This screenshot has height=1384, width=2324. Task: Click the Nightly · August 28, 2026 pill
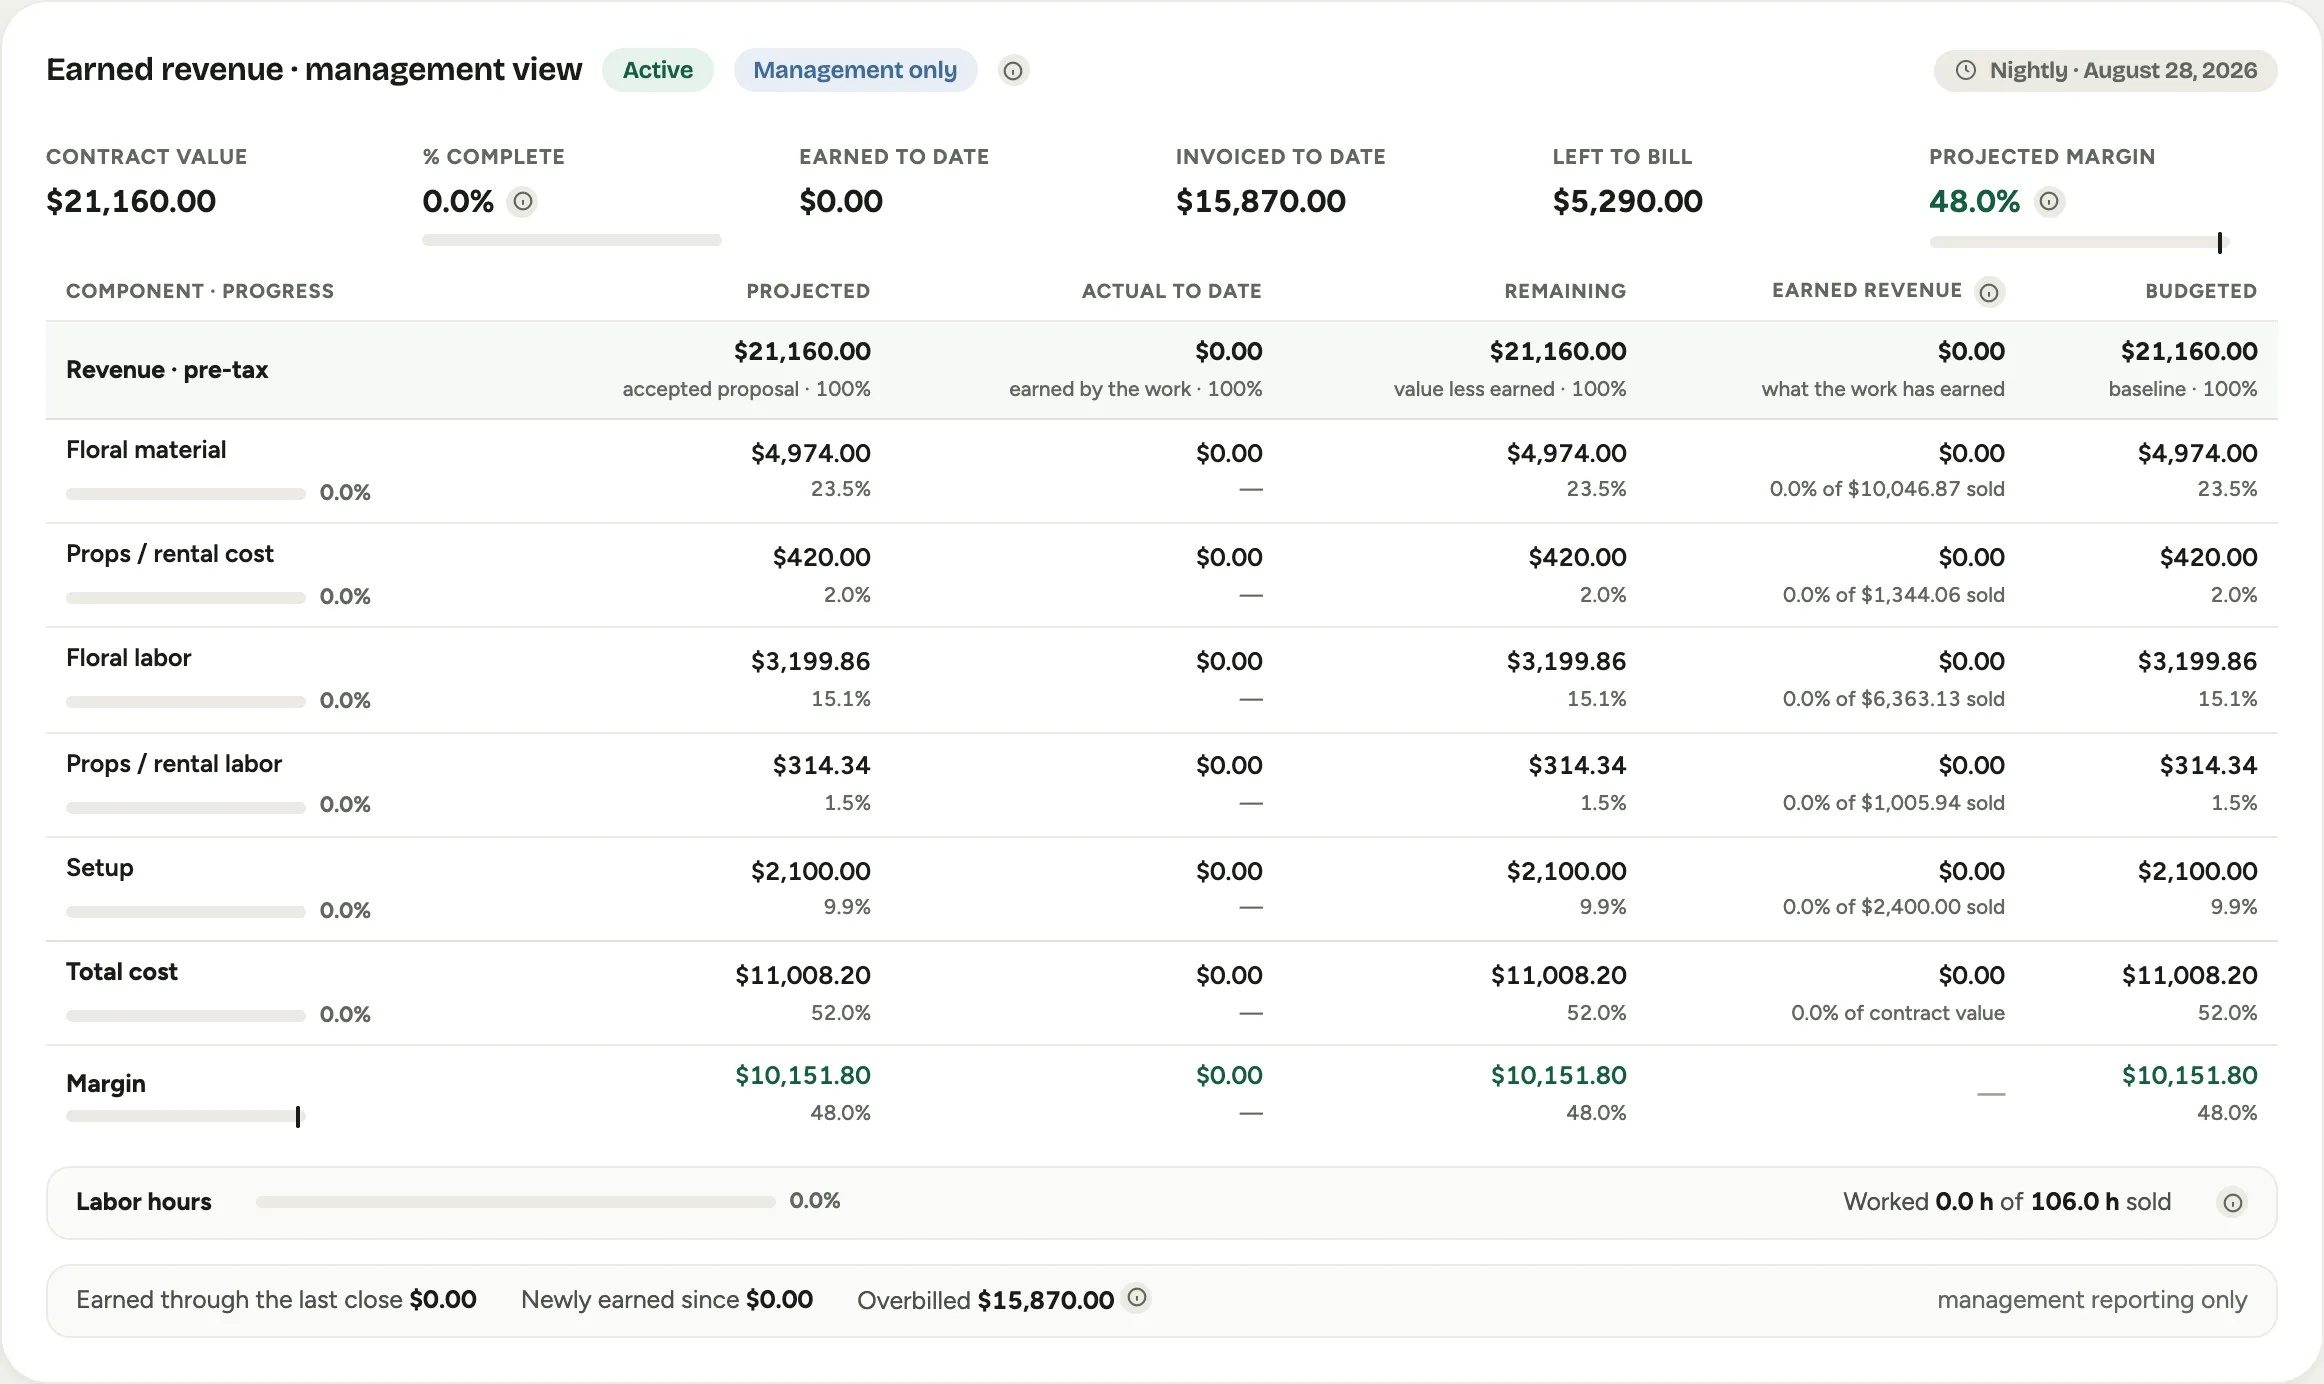(x=2105, y=70)
